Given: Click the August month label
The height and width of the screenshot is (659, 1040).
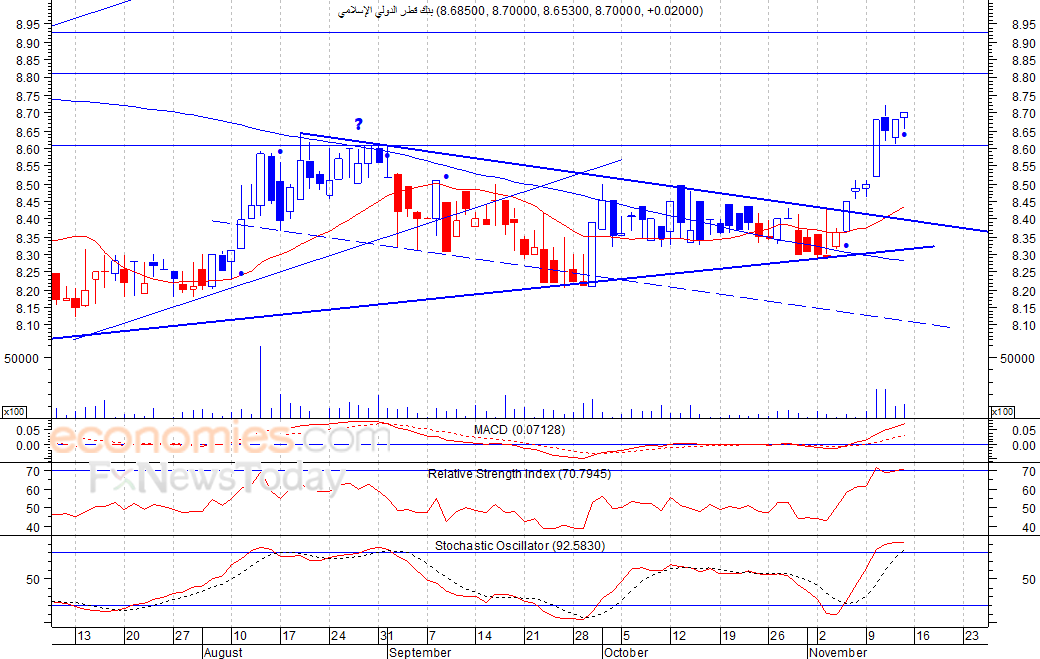Looking at the screenshot, I should pos(224,652).
